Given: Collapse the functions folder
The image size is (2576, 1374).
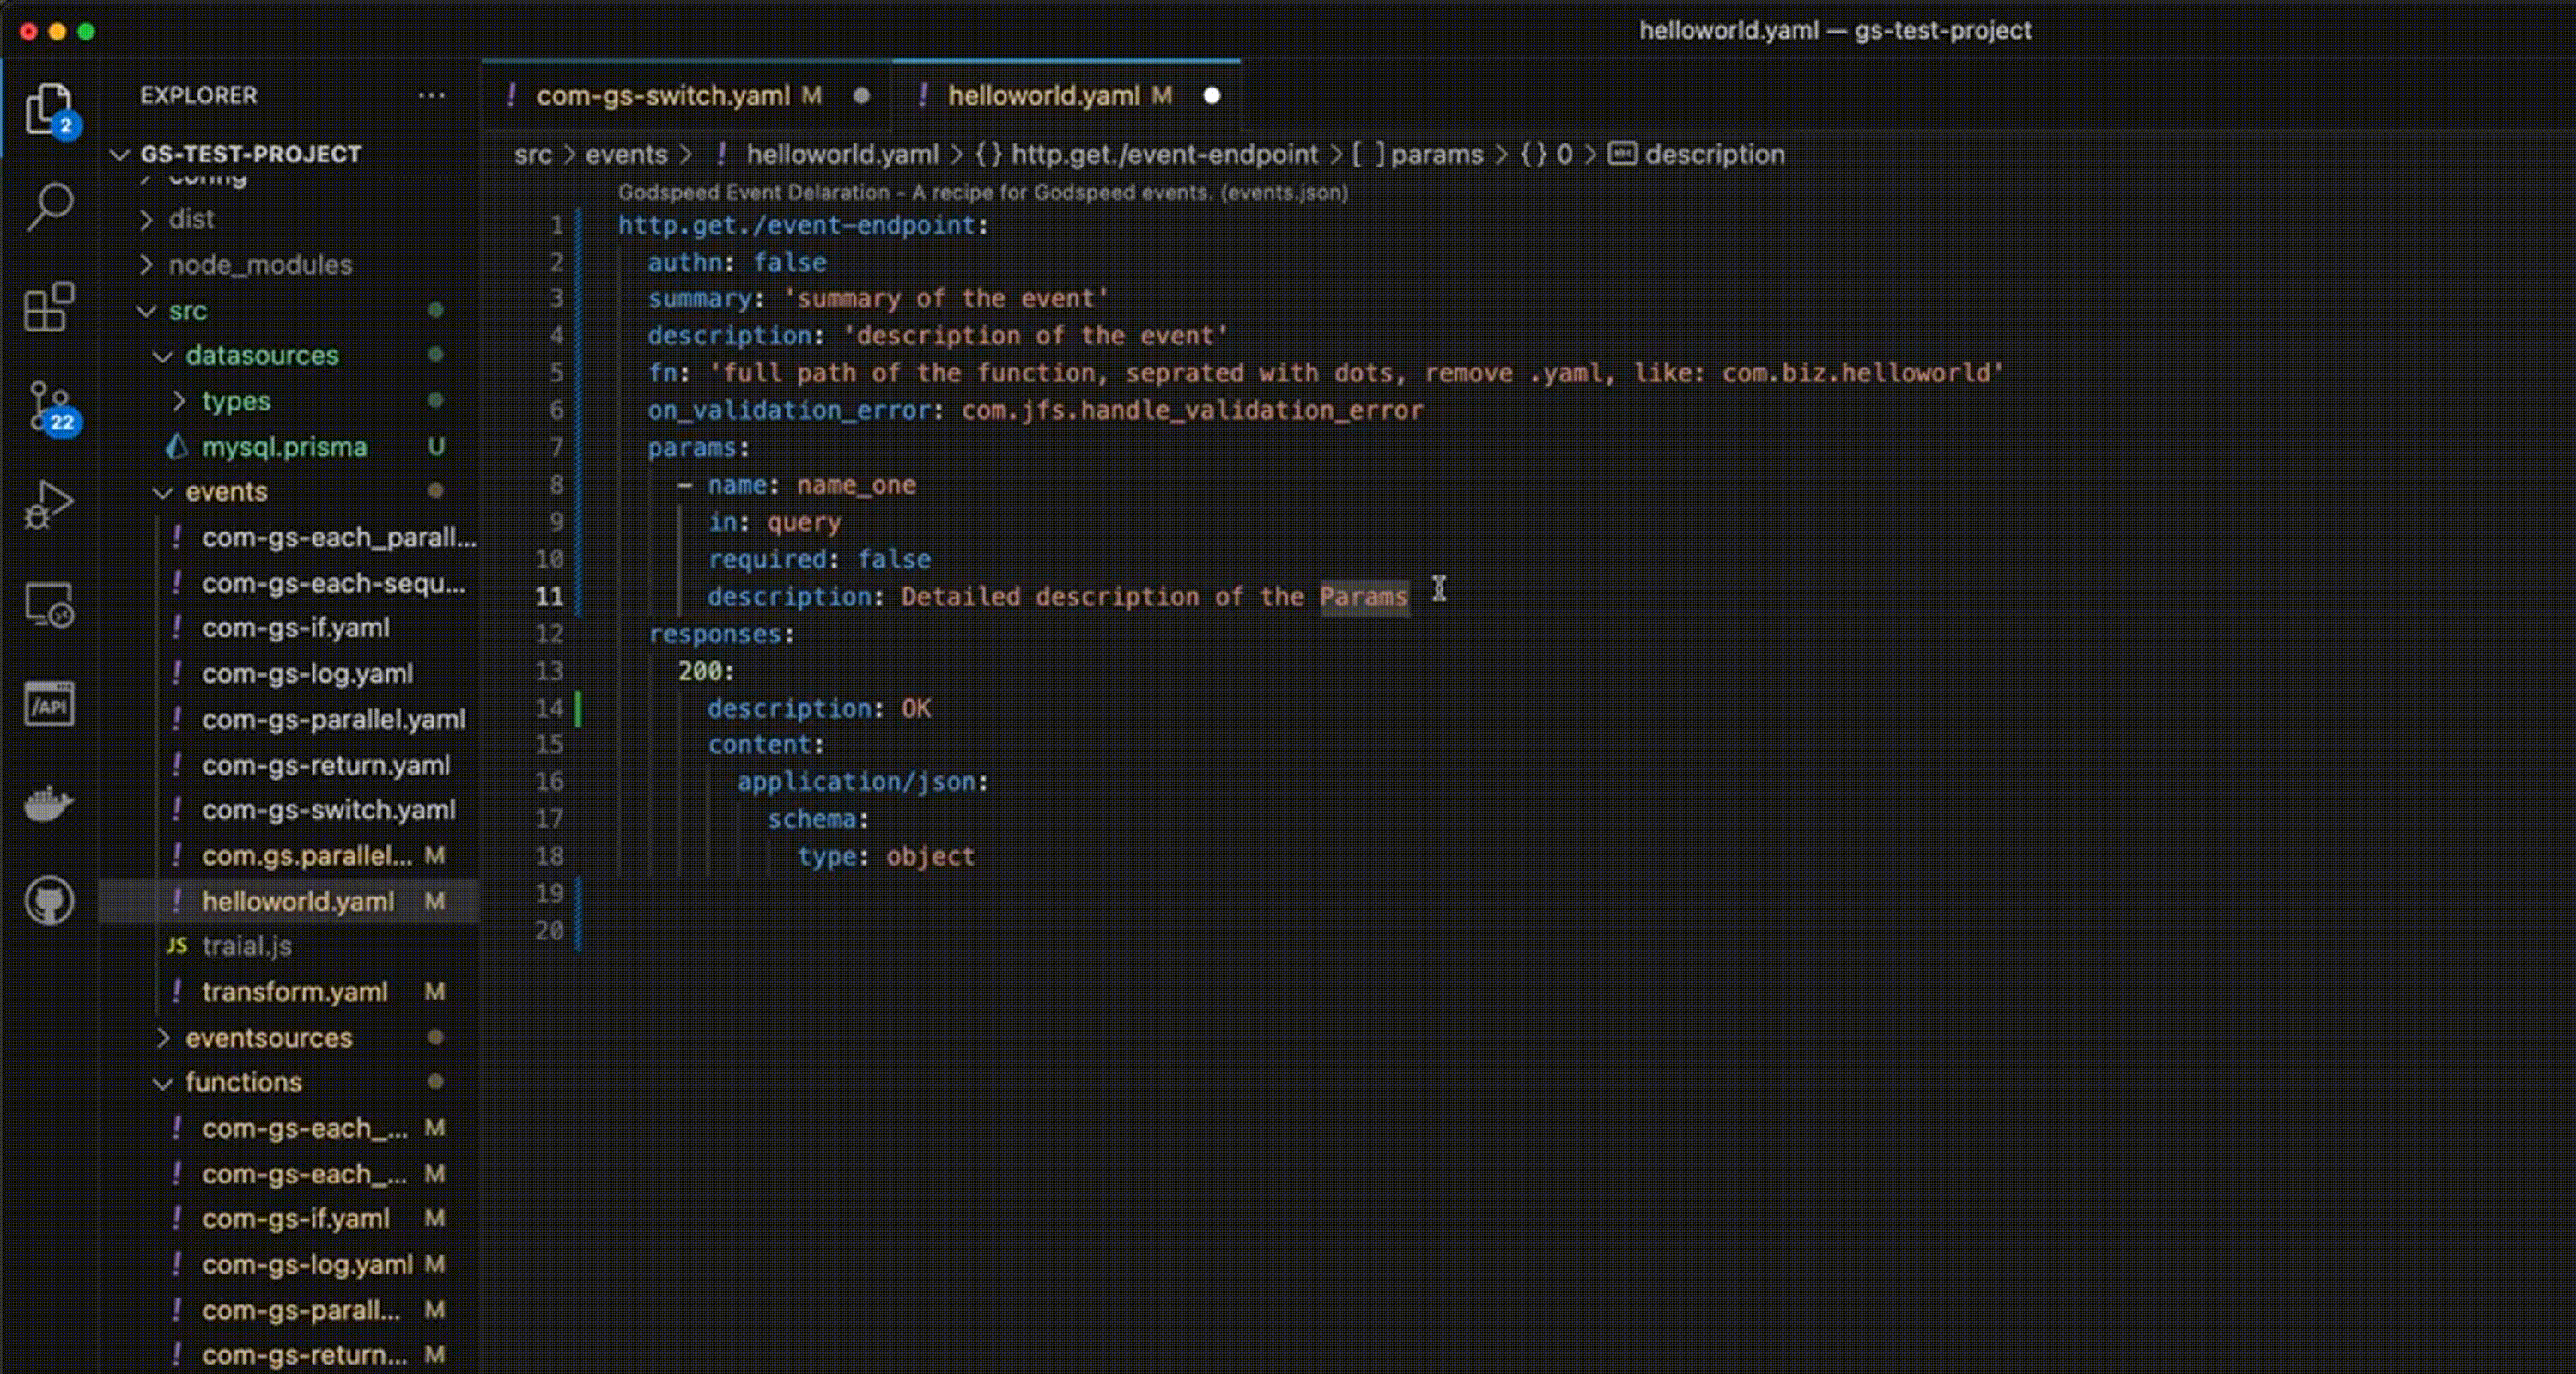Looking at the screenshot, I should [x=243, y=1082].
